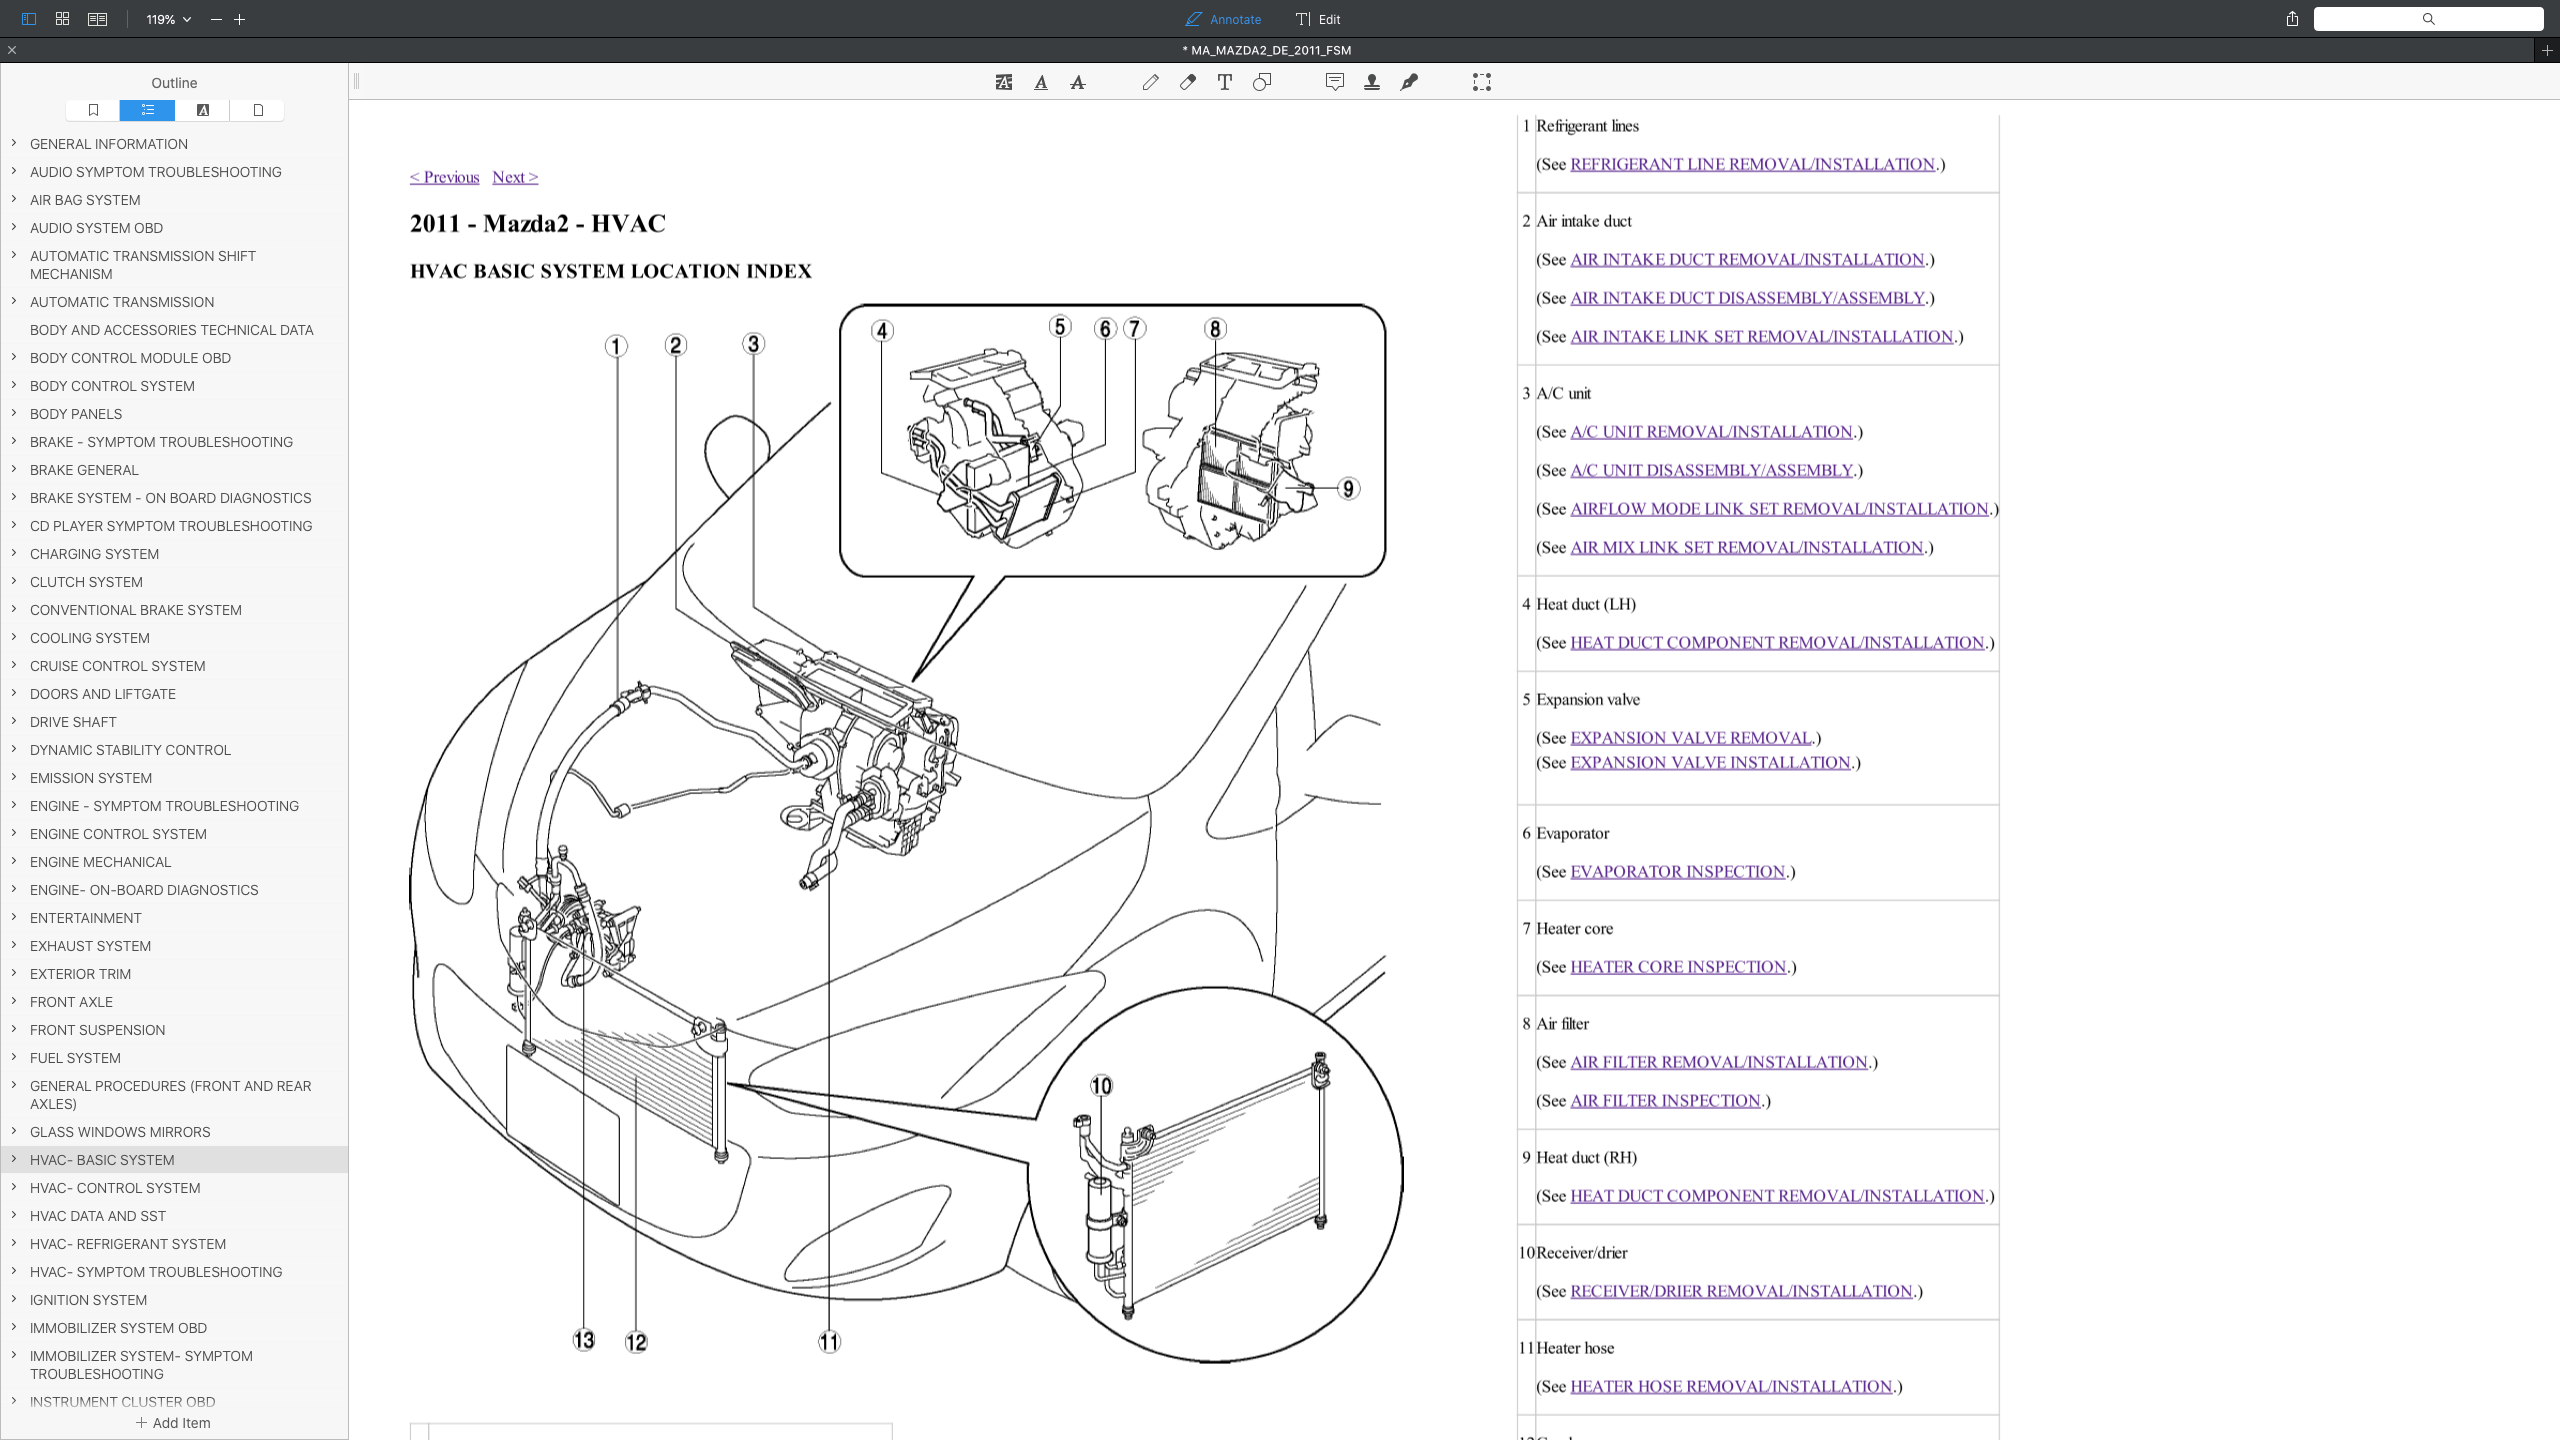
Task: Toggle the sidebar panel view
Action: (x=28, y=19)
